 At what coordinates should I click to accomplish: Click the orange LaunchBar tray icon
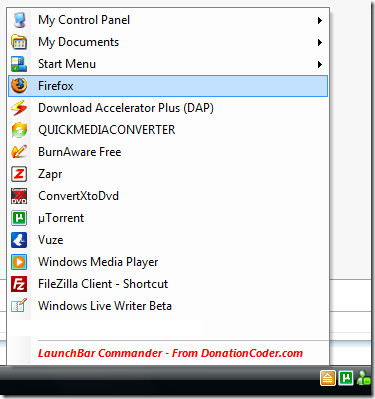[328, 378]
